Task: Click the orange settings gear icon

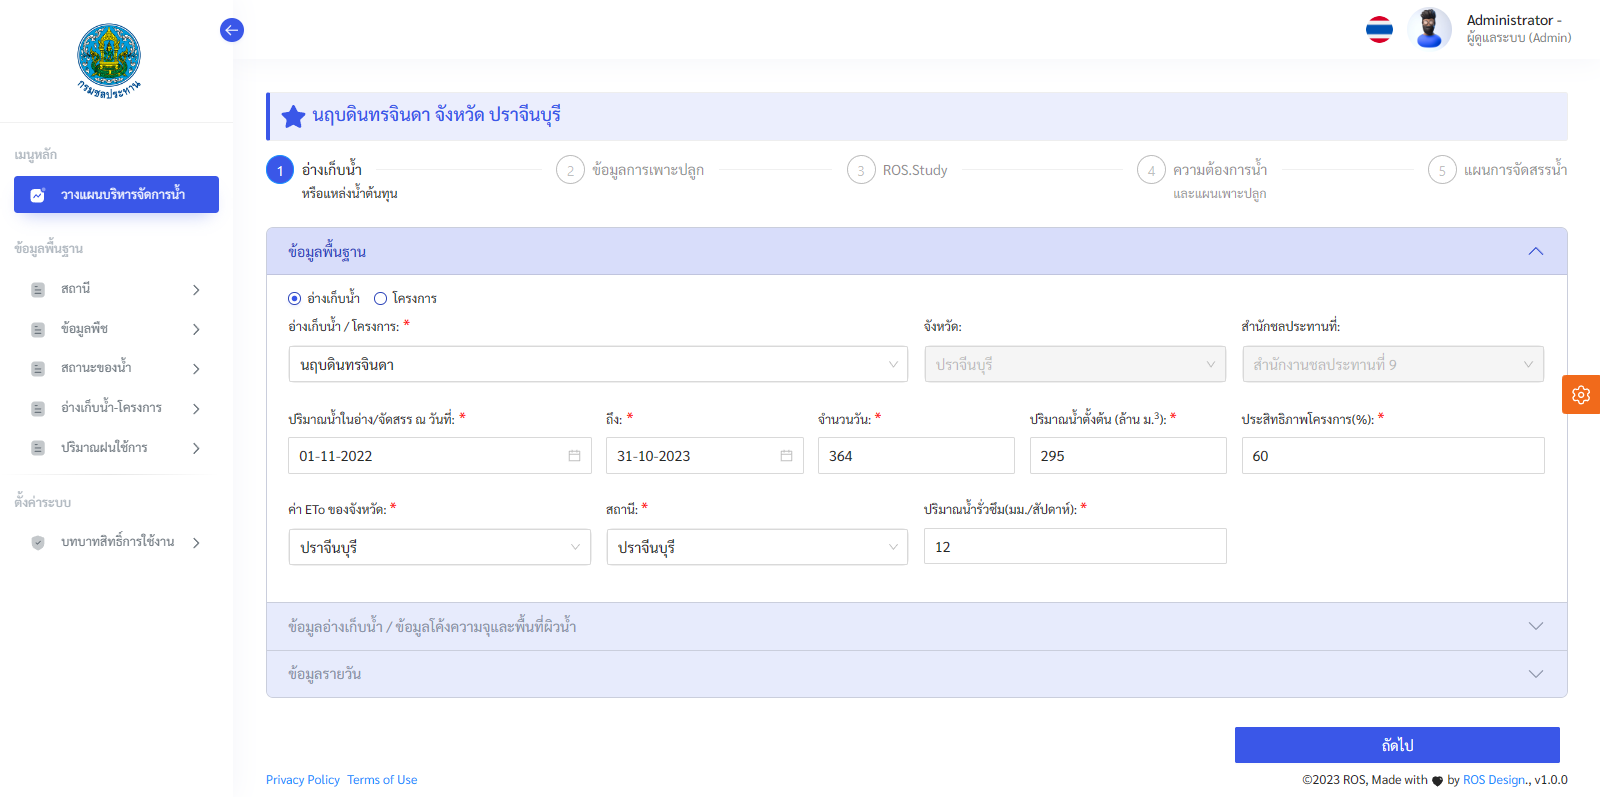Action: coord(1581,395)
